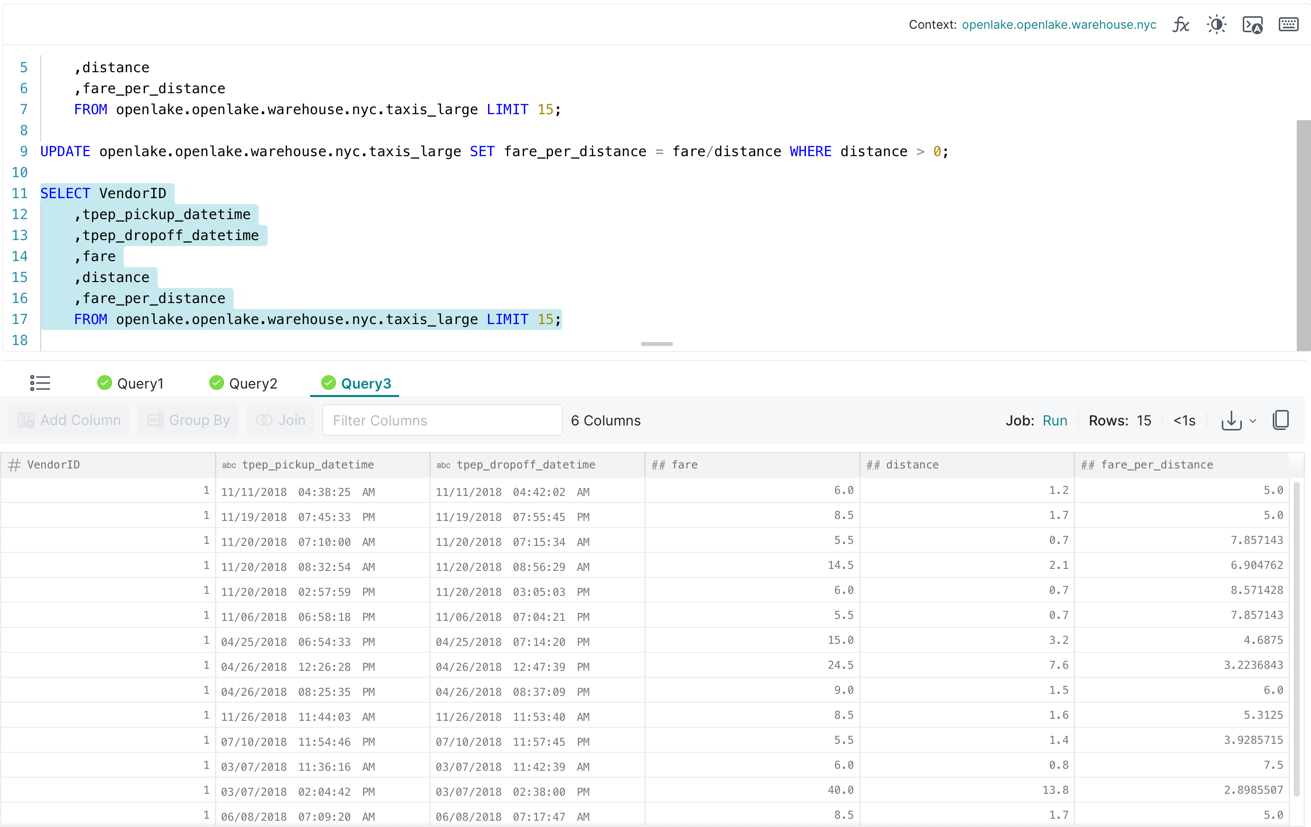Toggle the light/dark theme icon
This screenshot has height=827, width=1311.
pyautogui.click(x=1216, y=25)
